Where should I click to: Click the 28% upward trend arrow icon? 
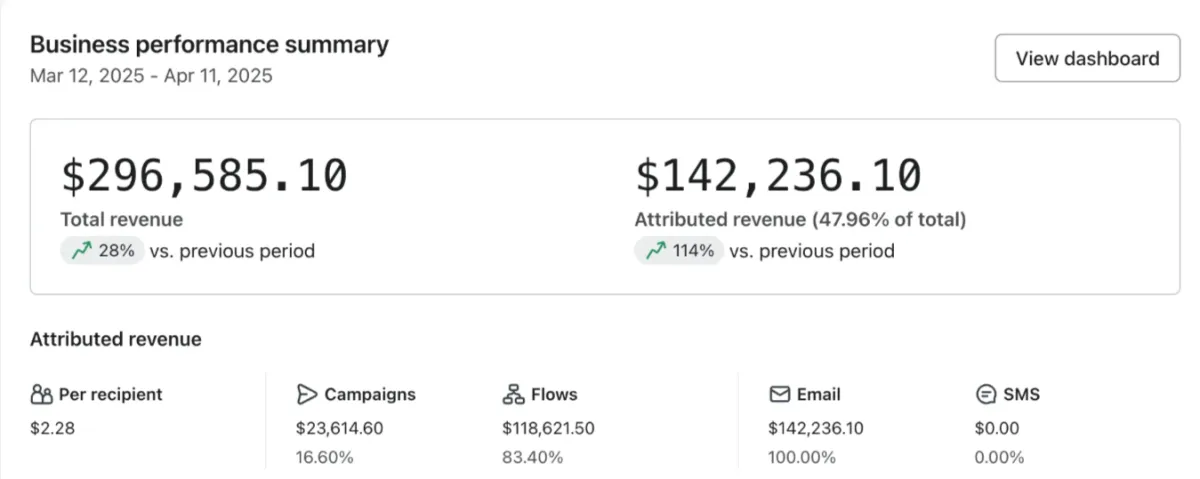[81, 251]
